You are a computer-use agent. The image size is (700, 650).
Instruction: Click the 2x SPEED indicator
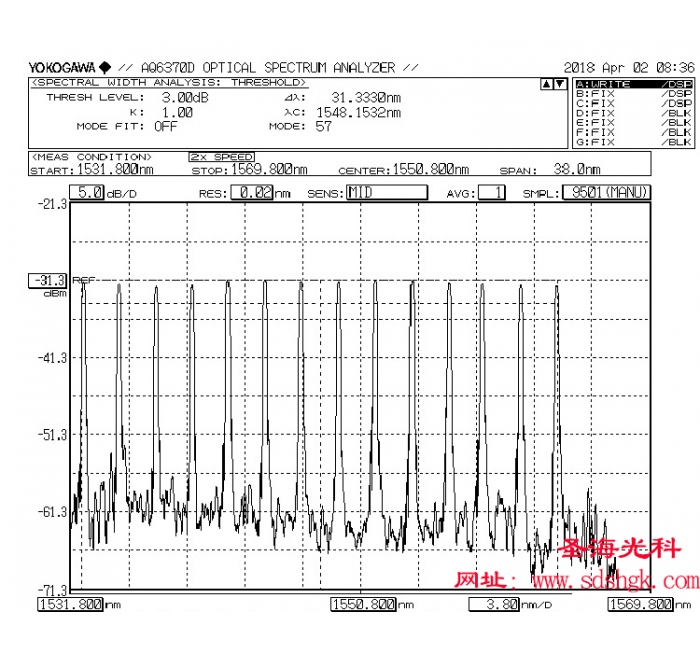pos(221,157)
